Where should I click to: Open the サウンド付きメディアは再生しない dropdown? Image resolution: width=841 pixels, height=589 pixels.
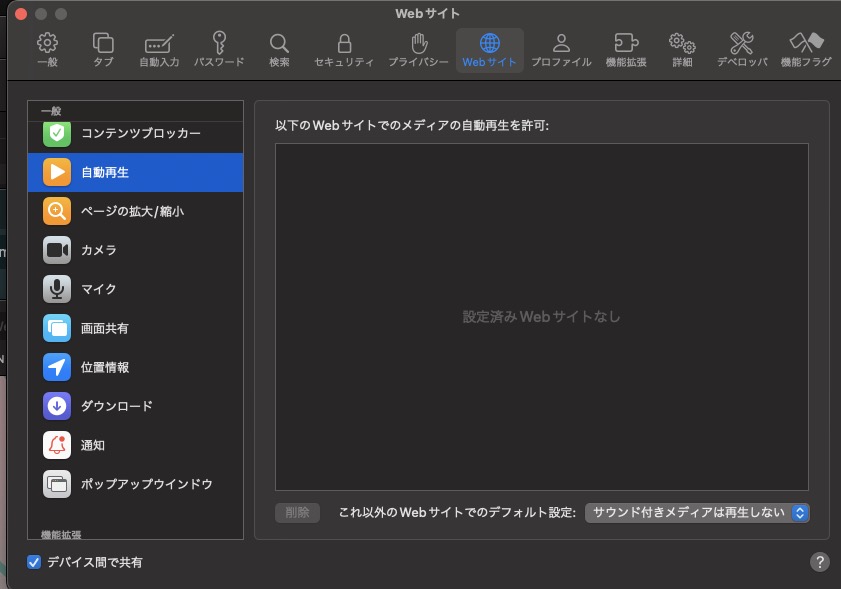click(x=697, y=513)
